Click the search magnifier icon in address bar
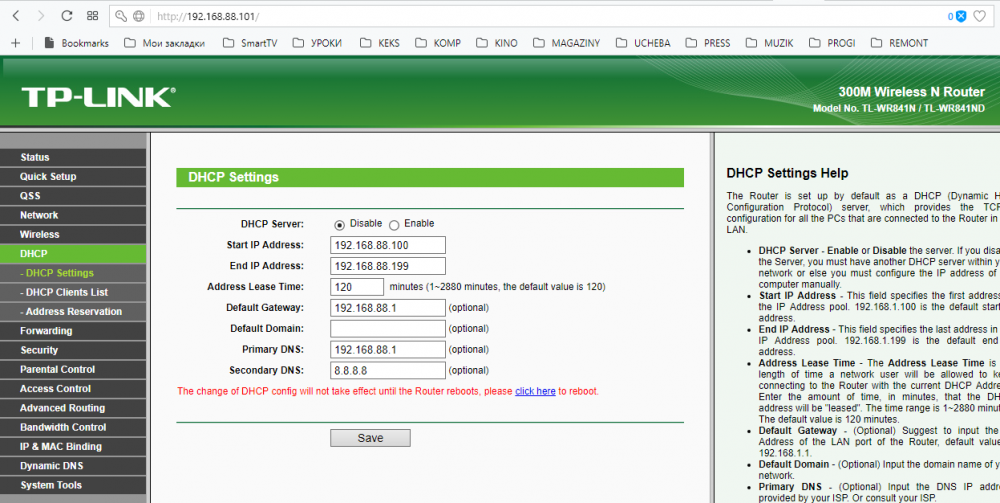 coord(121,16)
